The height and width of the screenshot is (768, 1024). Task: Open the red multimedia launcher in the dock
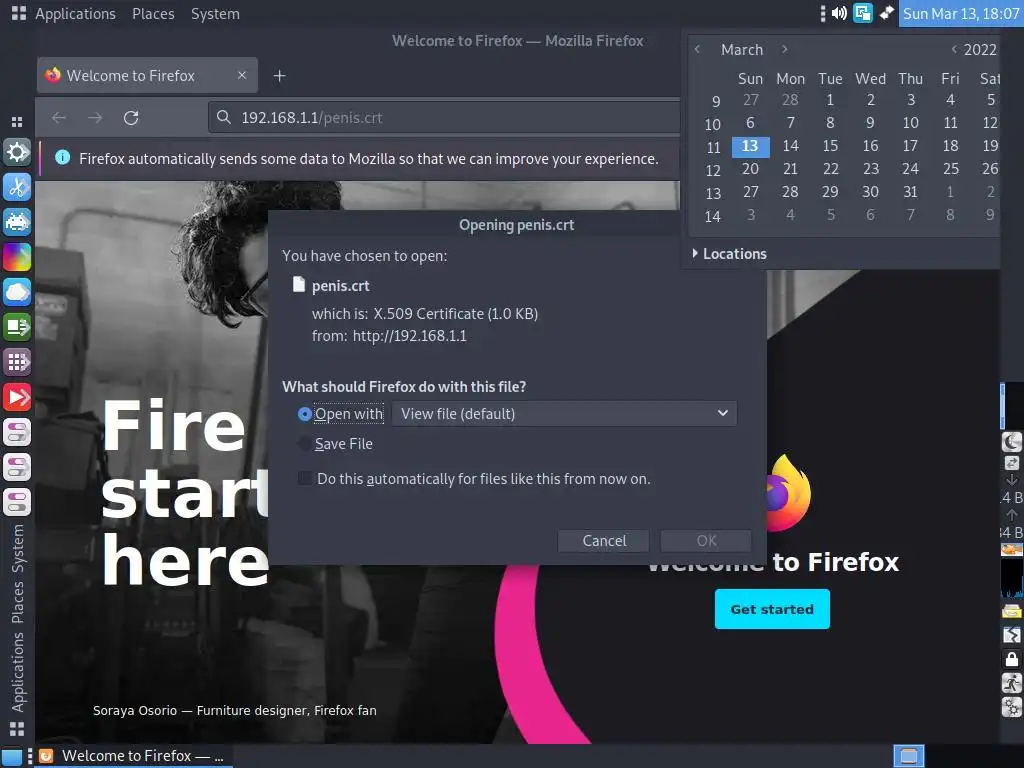click(17, 397)
